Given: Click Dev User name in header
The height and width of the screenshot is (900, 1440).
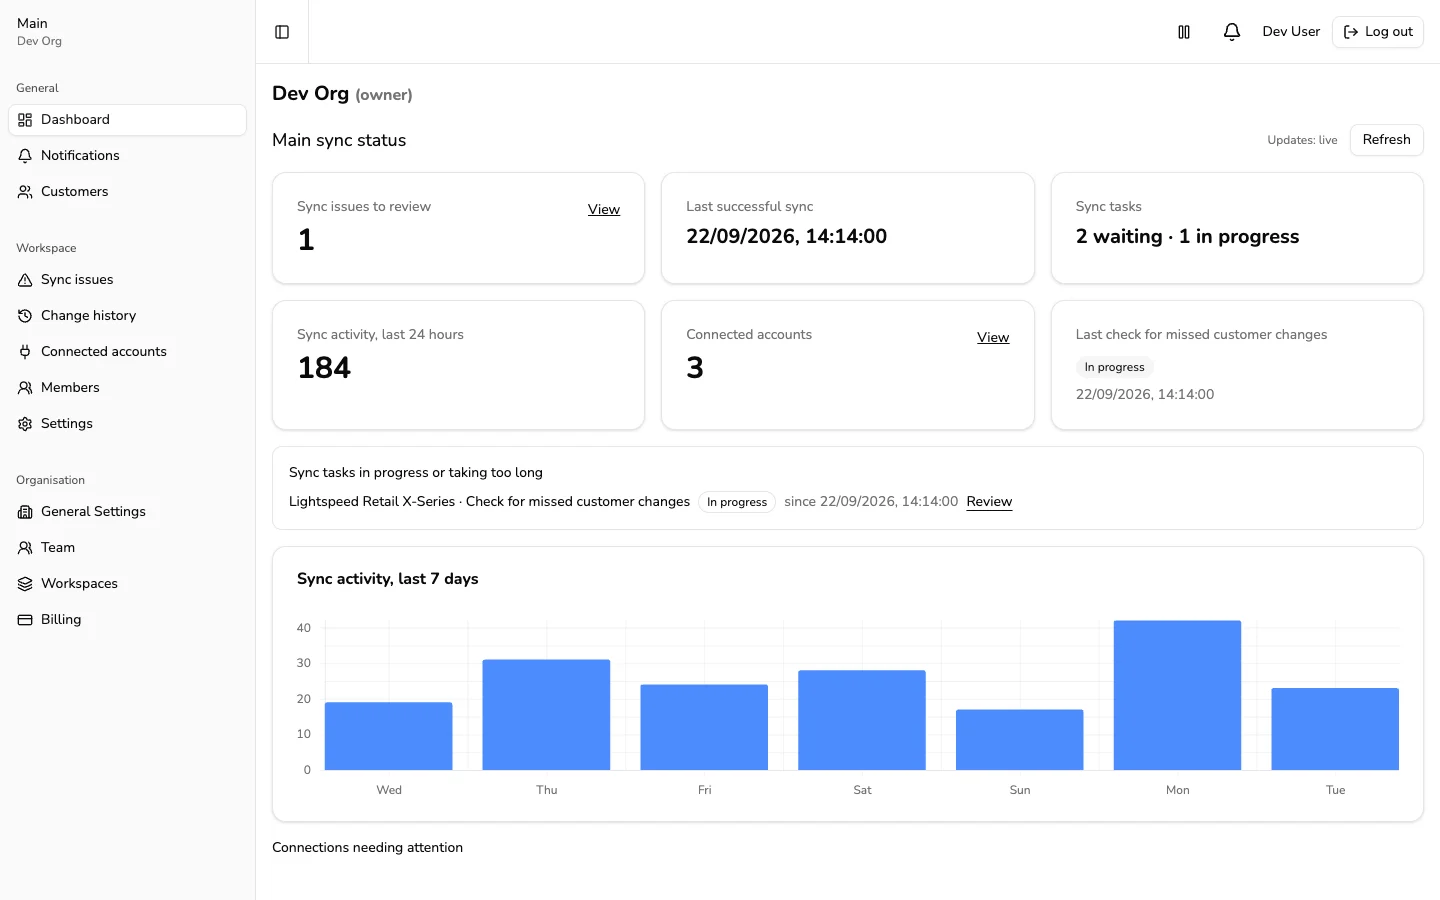Looking at the screenshot, I should coord(1291,32).
